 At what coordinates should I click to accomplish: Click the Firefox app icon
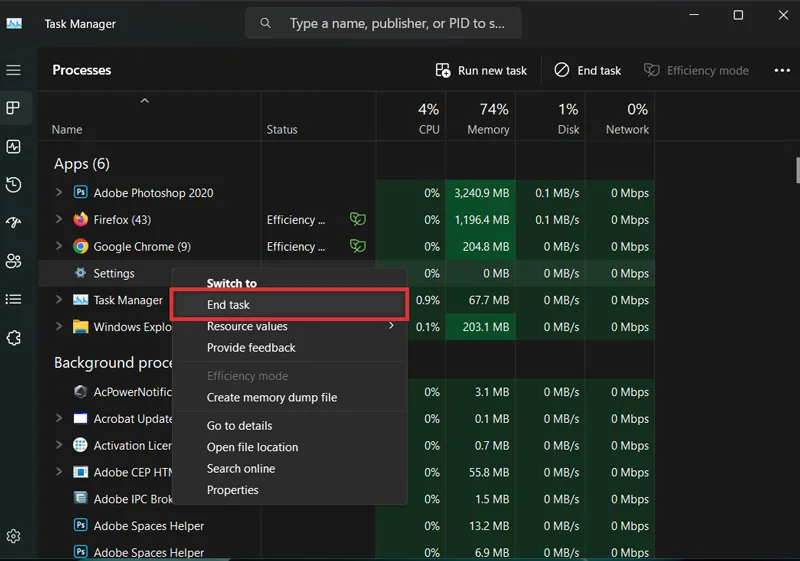(80, 219)
